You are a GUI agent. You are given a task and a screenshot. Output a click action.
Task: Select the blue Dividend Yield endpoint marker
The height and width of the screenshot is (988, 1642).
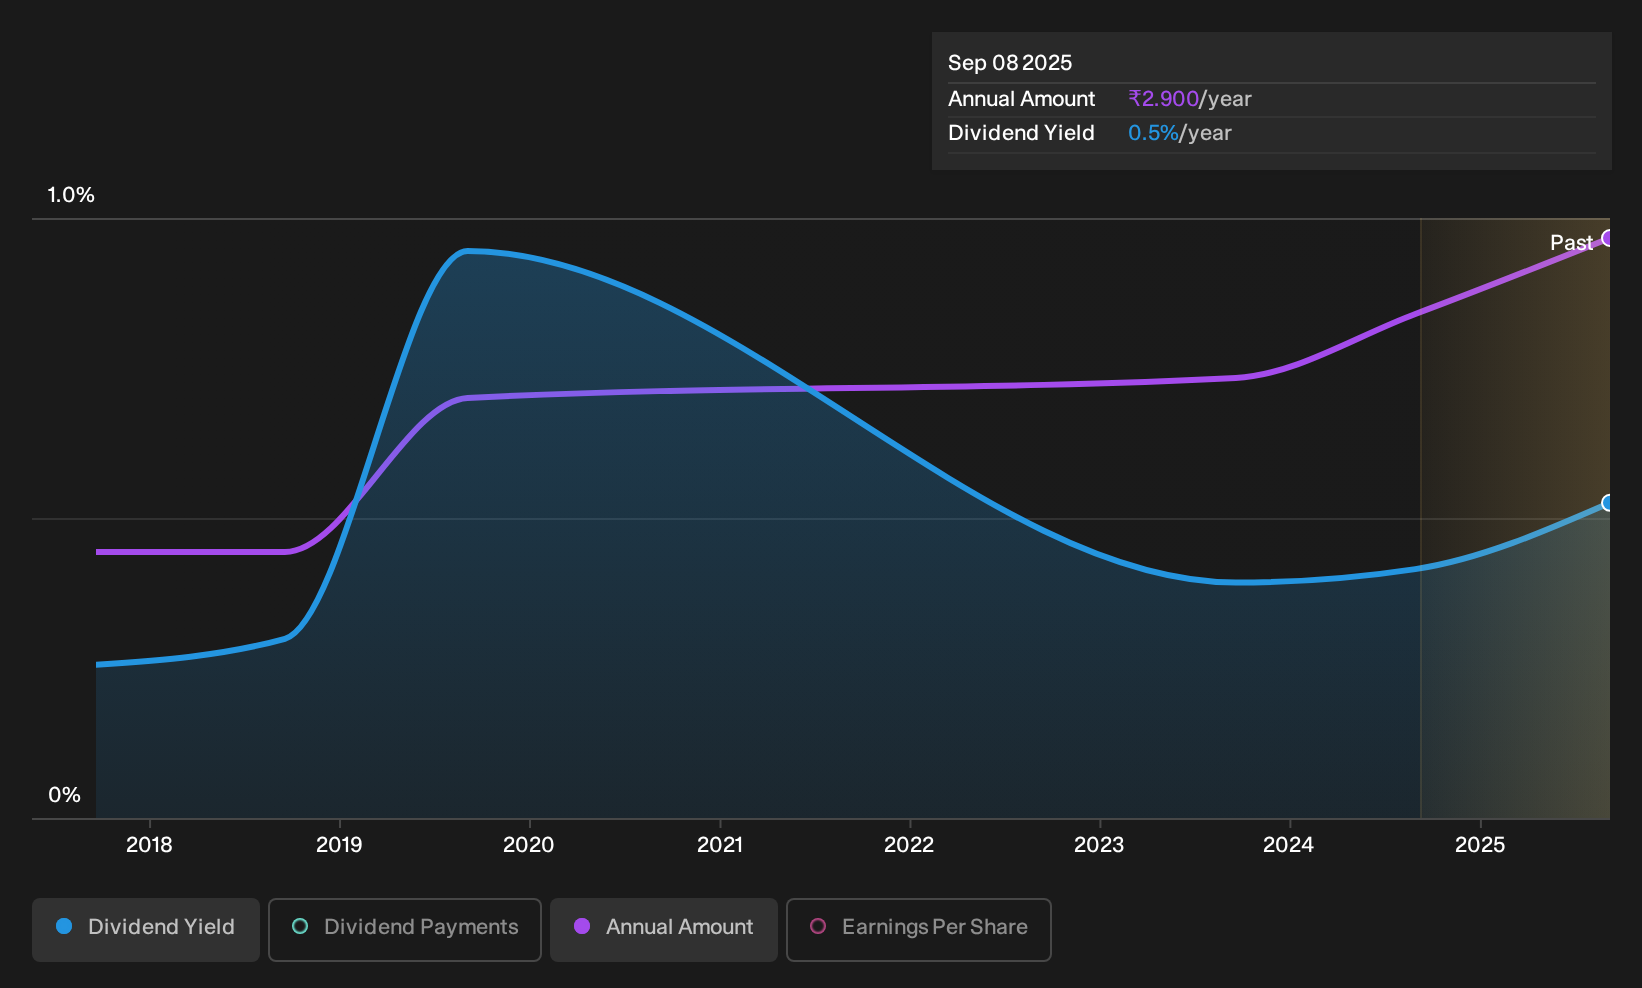click(1608, 503)
